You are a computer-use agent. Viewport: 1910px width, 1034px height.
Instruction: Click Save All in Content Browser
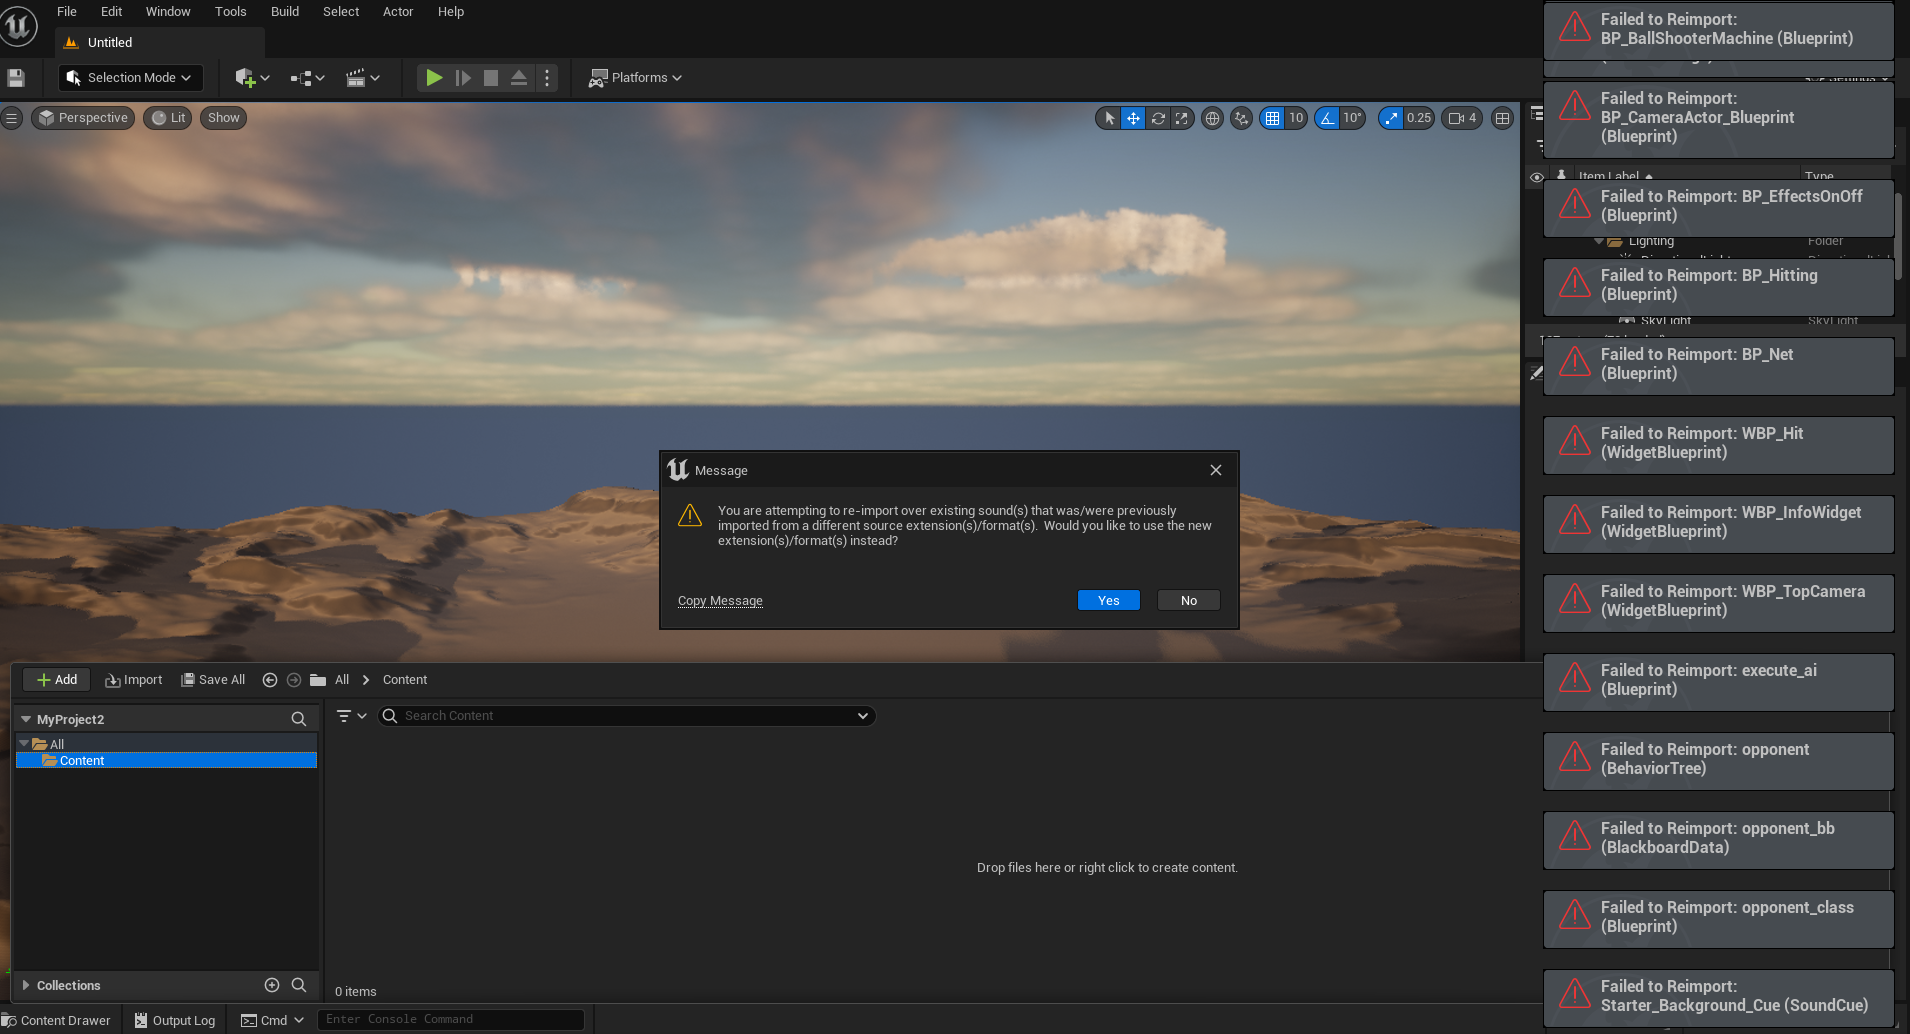[213, 680]
